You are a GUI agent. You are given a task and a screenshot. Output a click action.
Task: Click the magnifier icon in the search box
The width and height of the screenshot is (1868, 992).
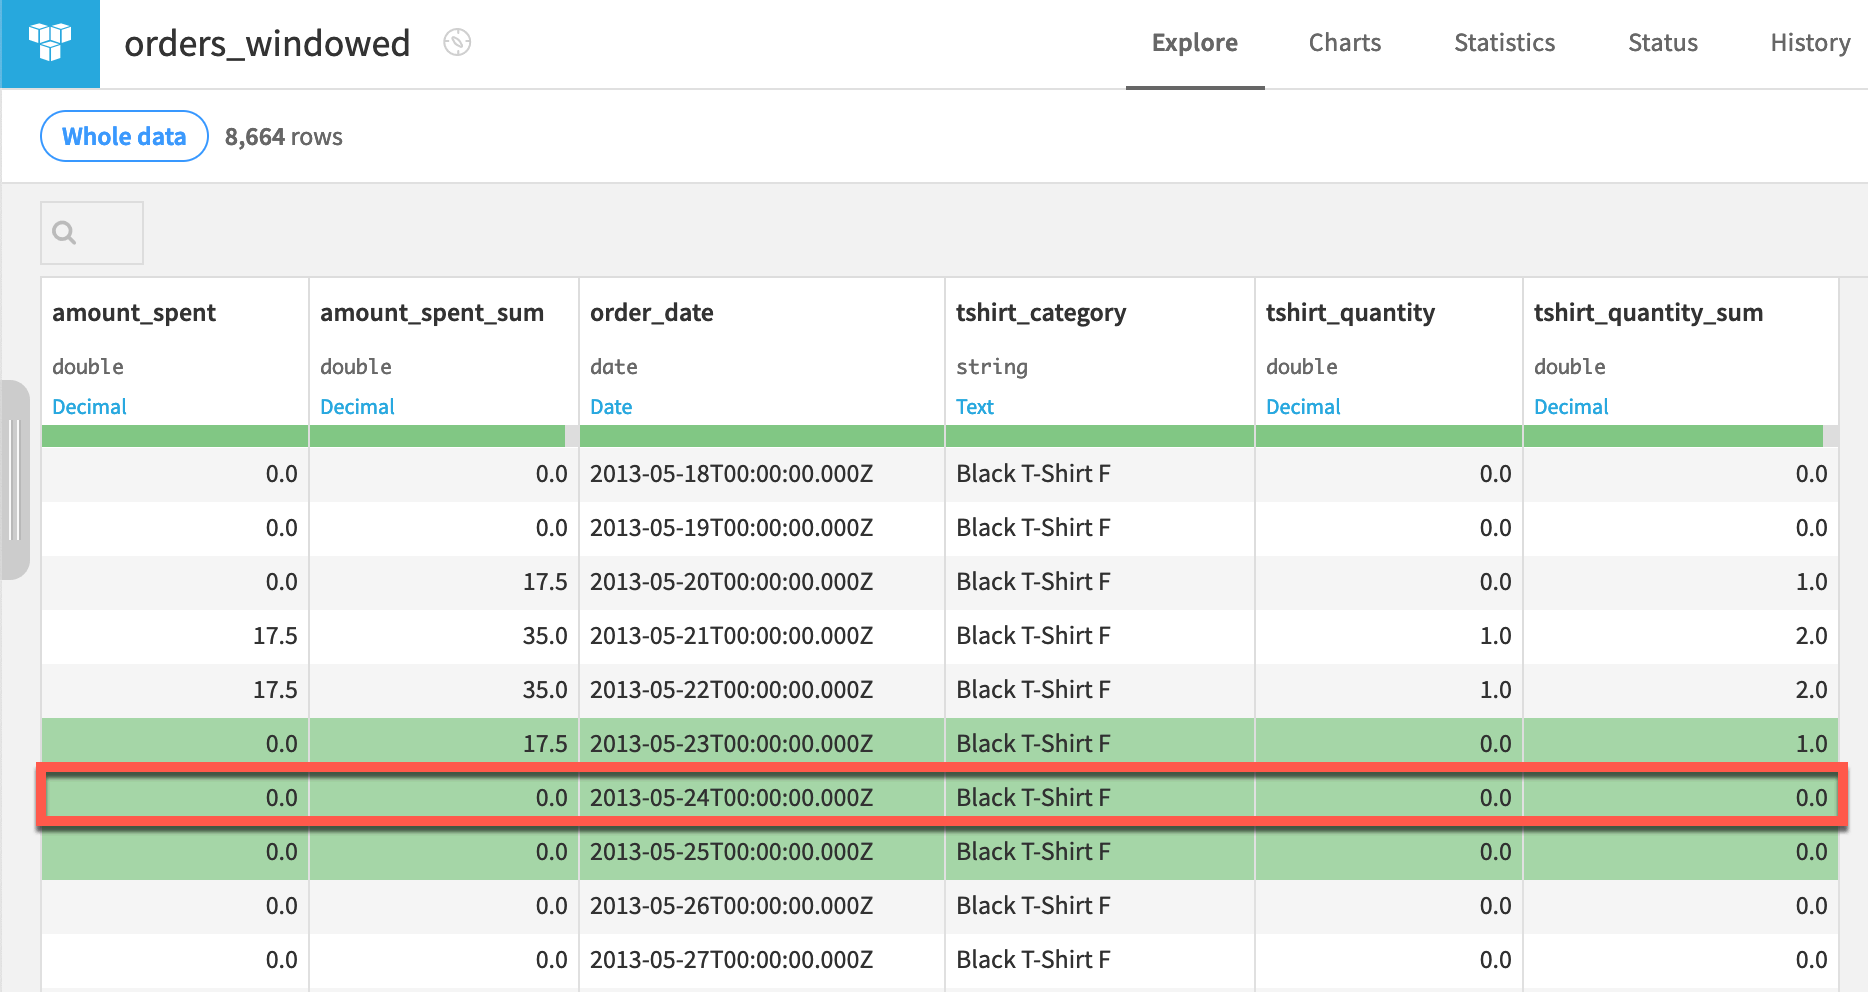[64, 232]
